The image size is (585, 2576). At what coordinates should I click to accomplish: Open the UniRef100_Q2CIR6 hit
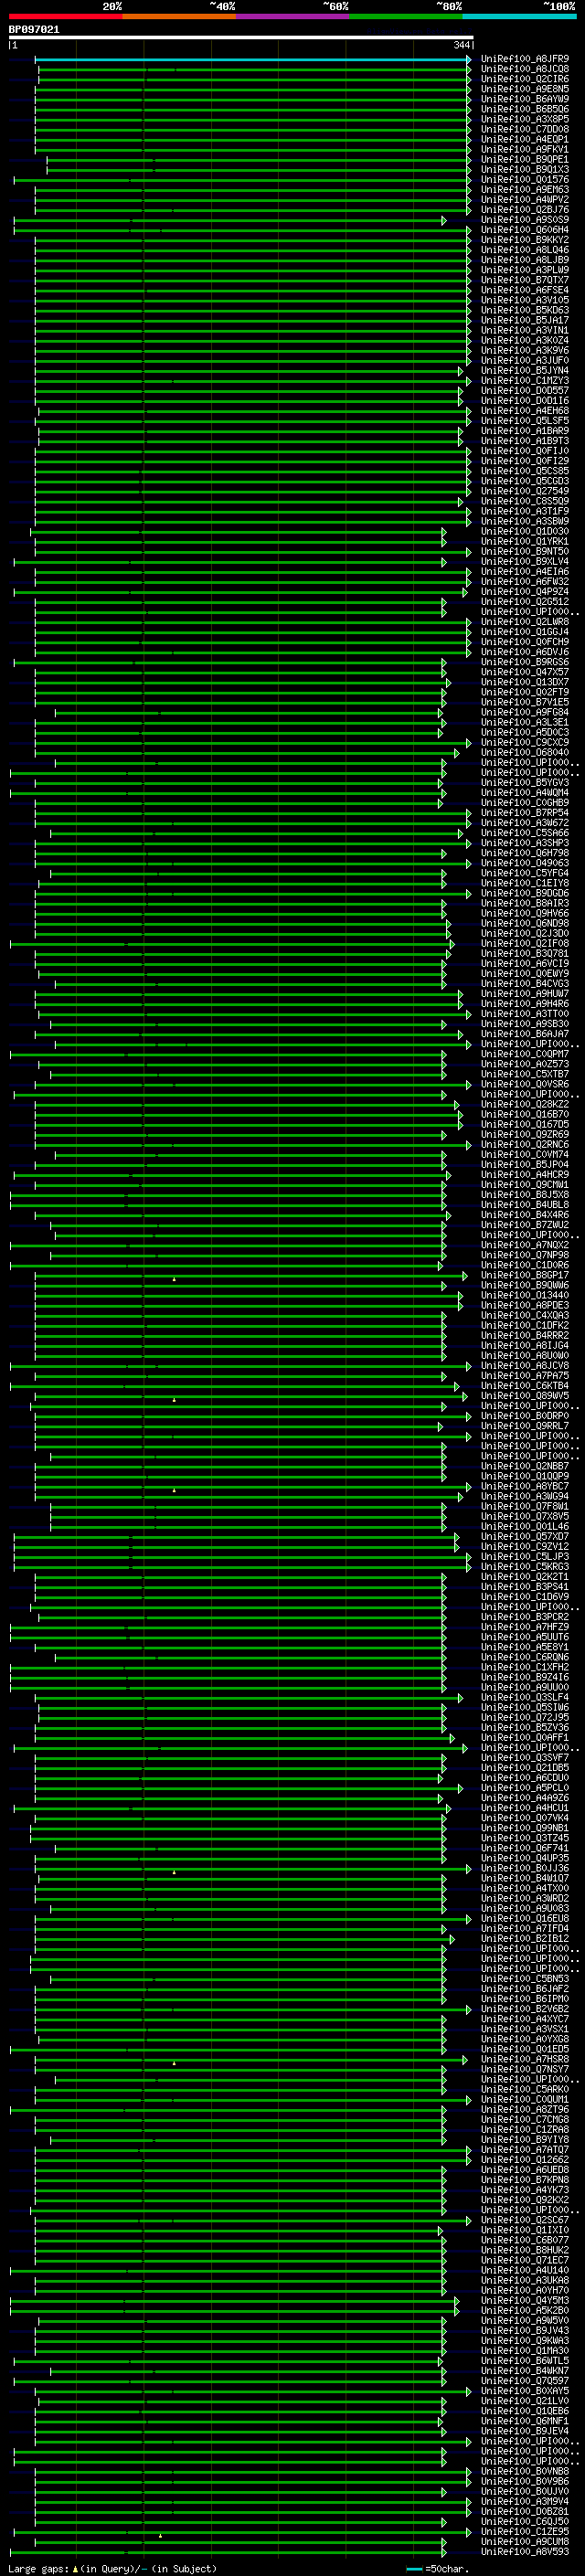[x=525, y=79]
